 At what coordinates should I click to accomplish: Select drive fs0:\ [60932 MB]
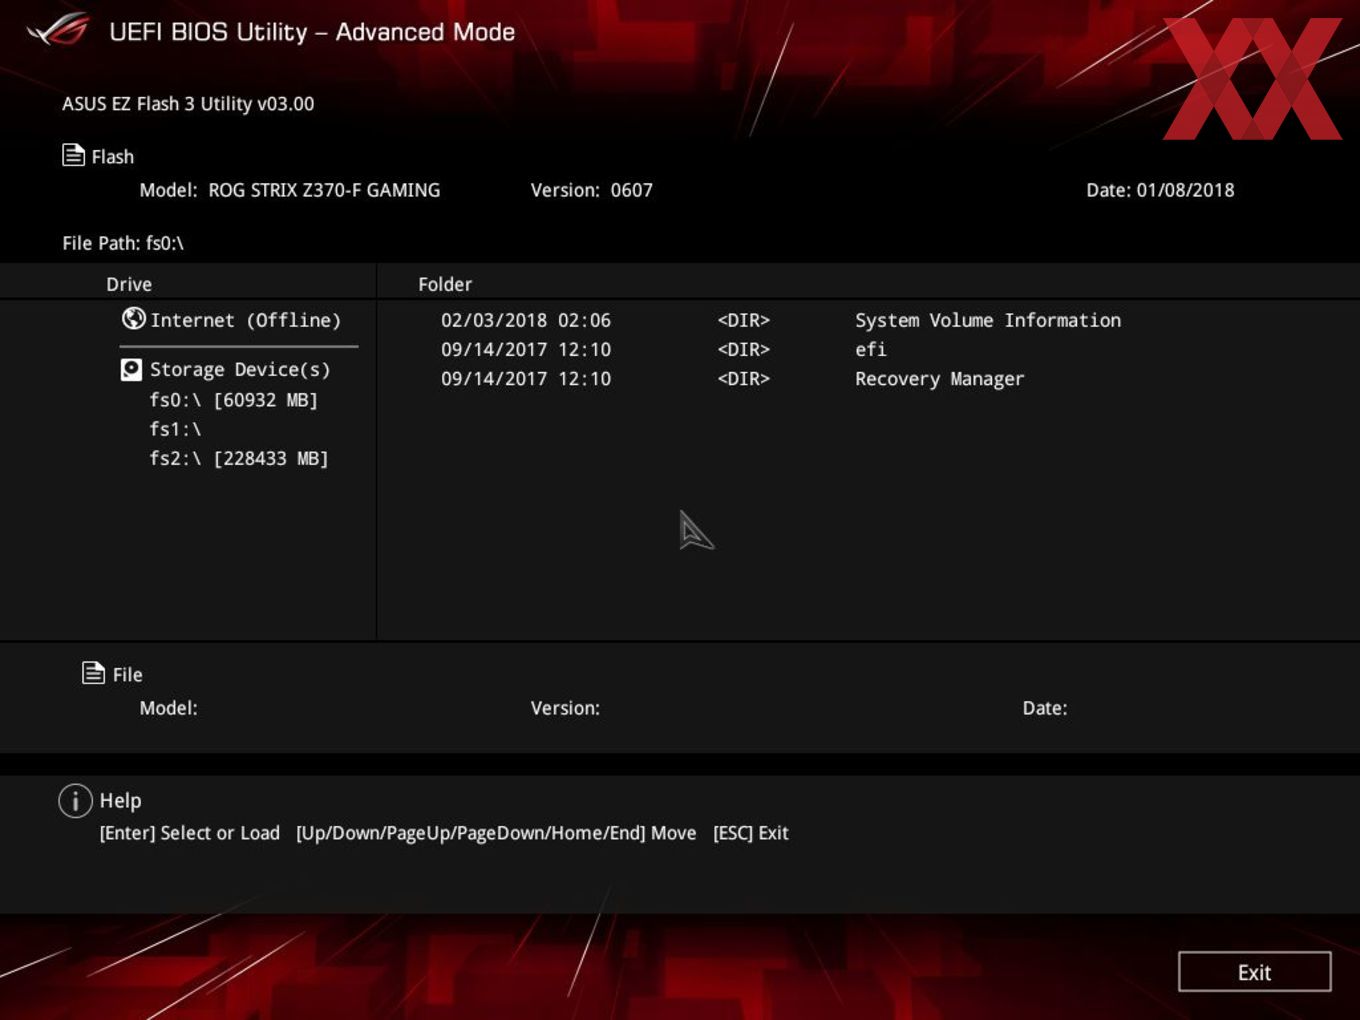click(234, 400)
